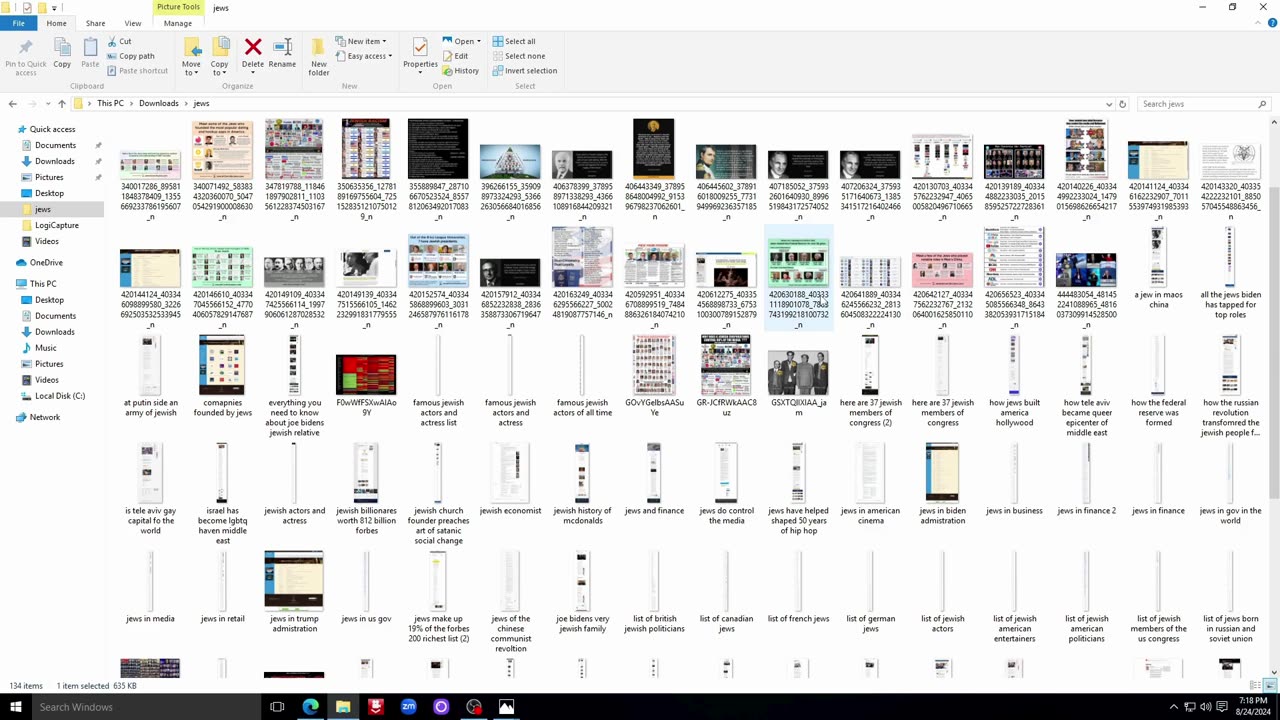
Task: Select the Home ribbon tab
Action: (x=56, y=23)
